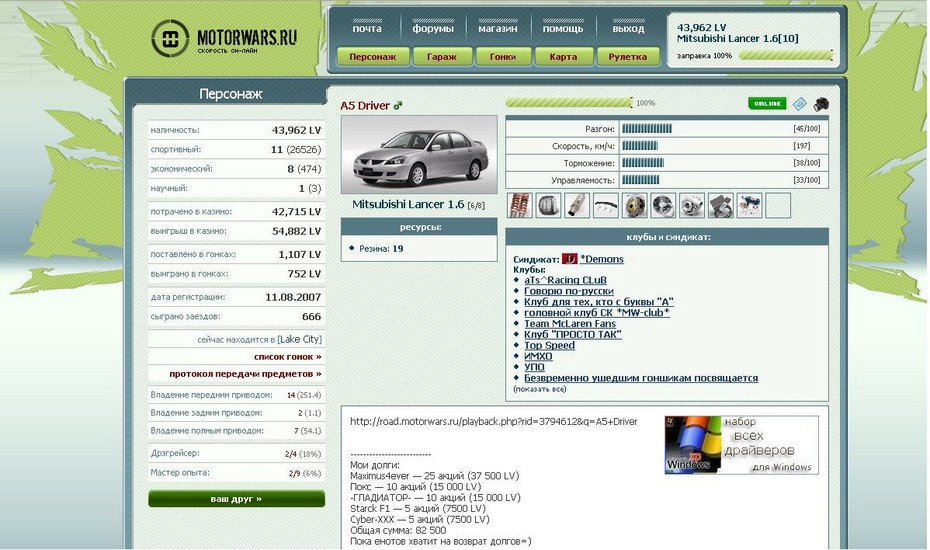Select the turbocharger part icon
The height and width of the screenshot is (550, 930).
(x=692, y=205)
